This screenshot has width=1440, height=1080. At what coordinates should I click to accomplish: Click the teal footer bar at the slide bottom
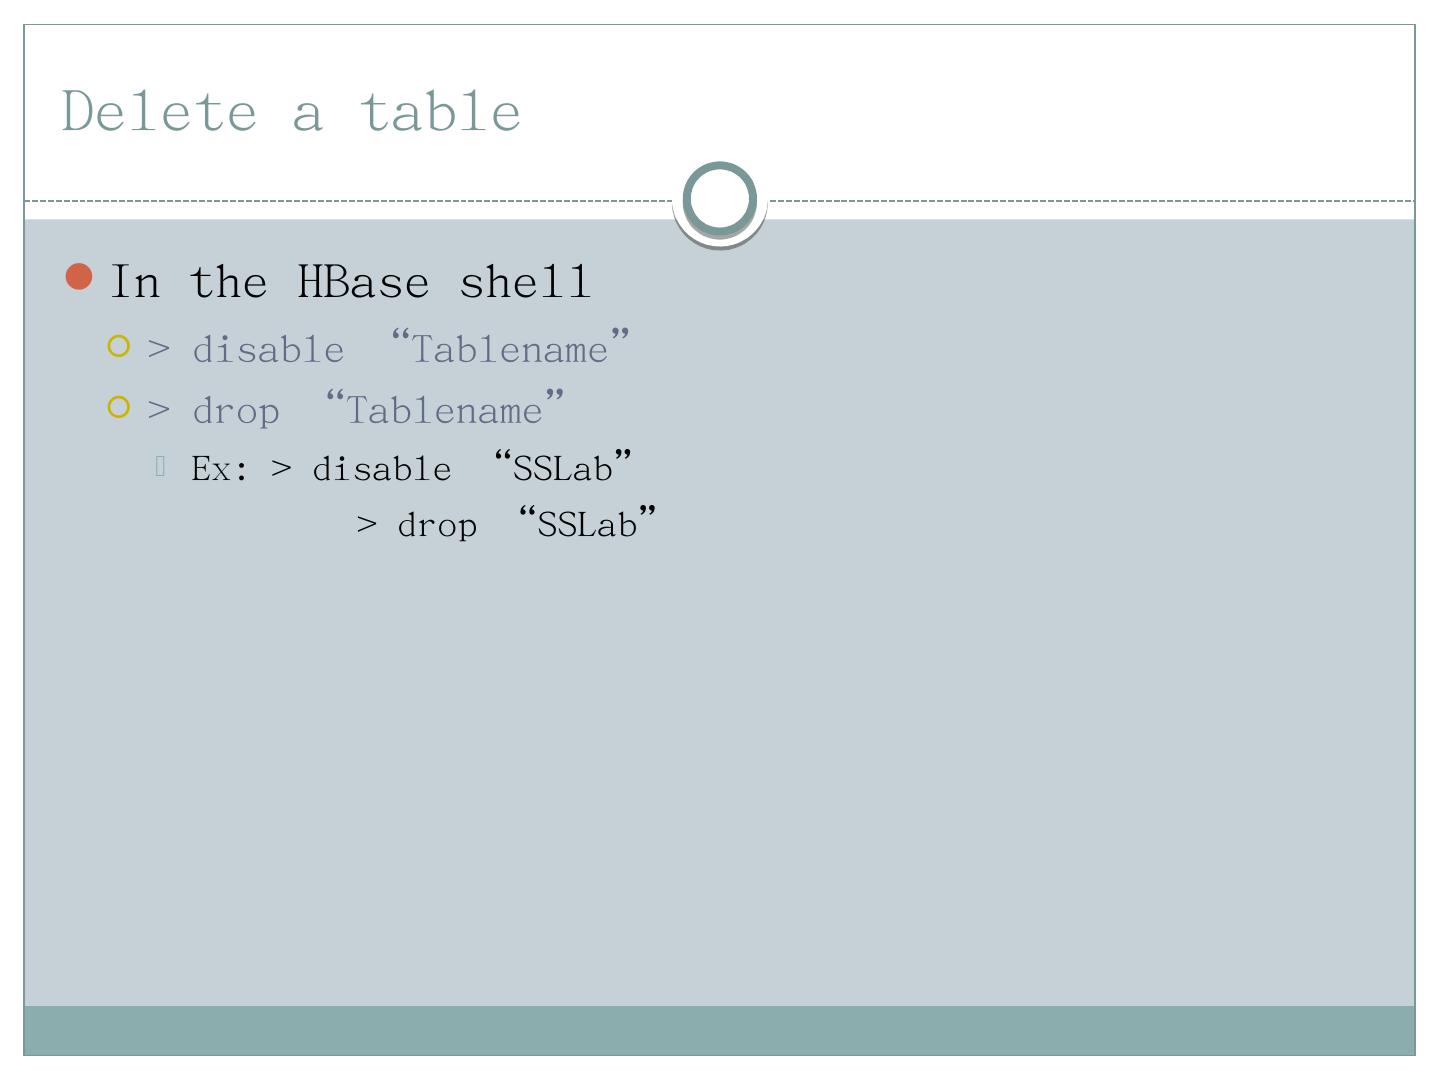pyautogui.click(x=719, y=1030)
